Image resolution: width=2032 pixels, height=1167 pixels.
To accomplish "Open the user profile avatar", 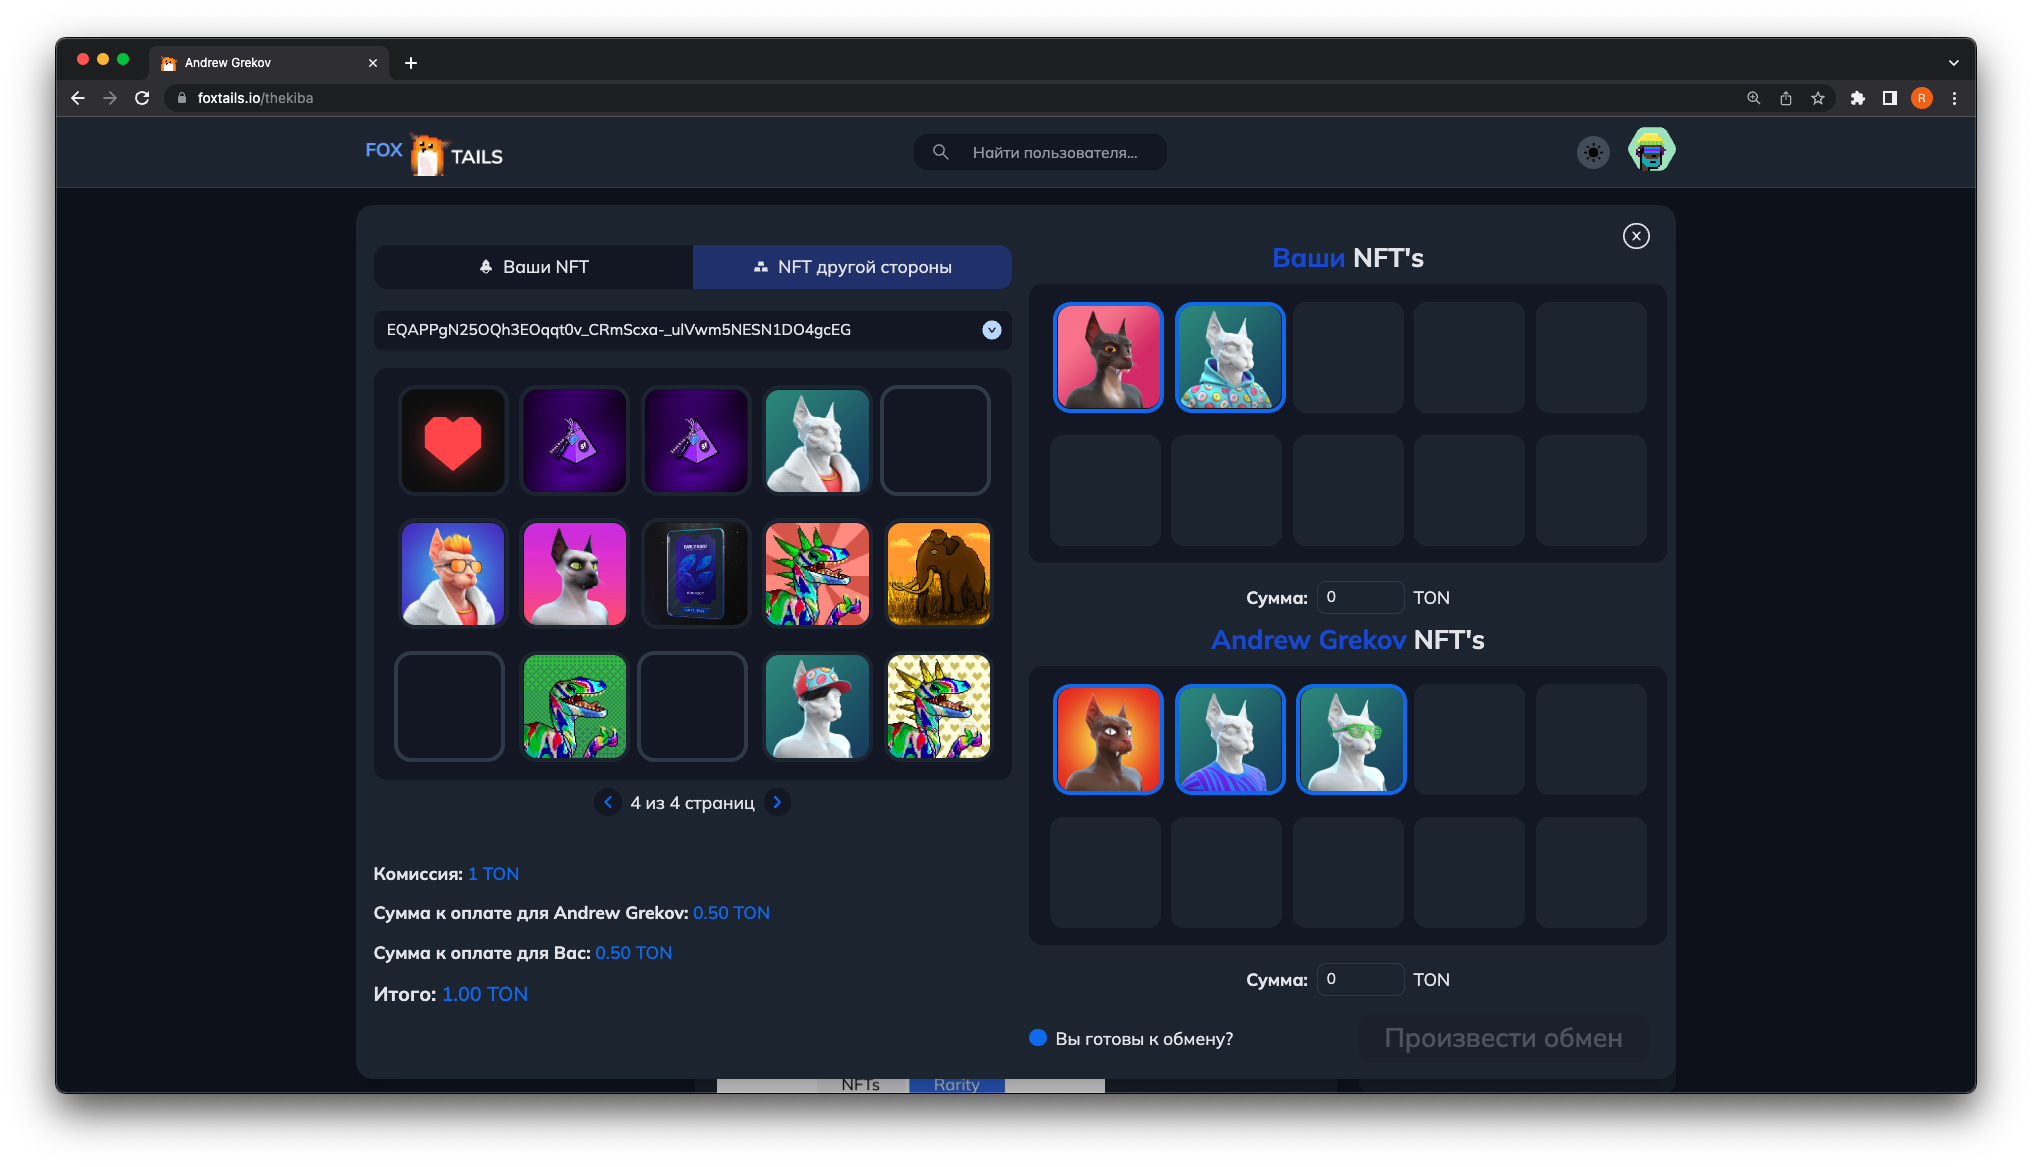I will click(1651, 151).
